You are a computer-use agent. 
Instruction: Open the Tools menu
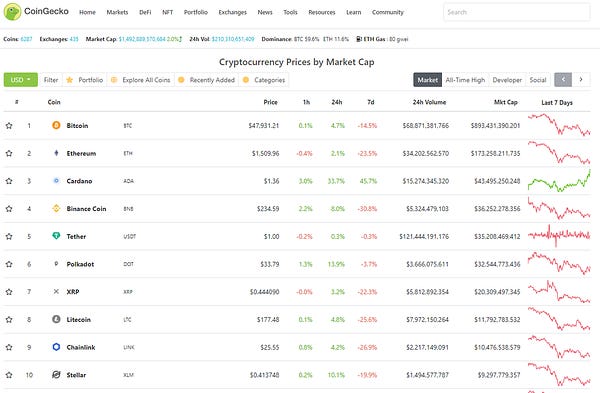pyautogui.click(x=290, y=12)
